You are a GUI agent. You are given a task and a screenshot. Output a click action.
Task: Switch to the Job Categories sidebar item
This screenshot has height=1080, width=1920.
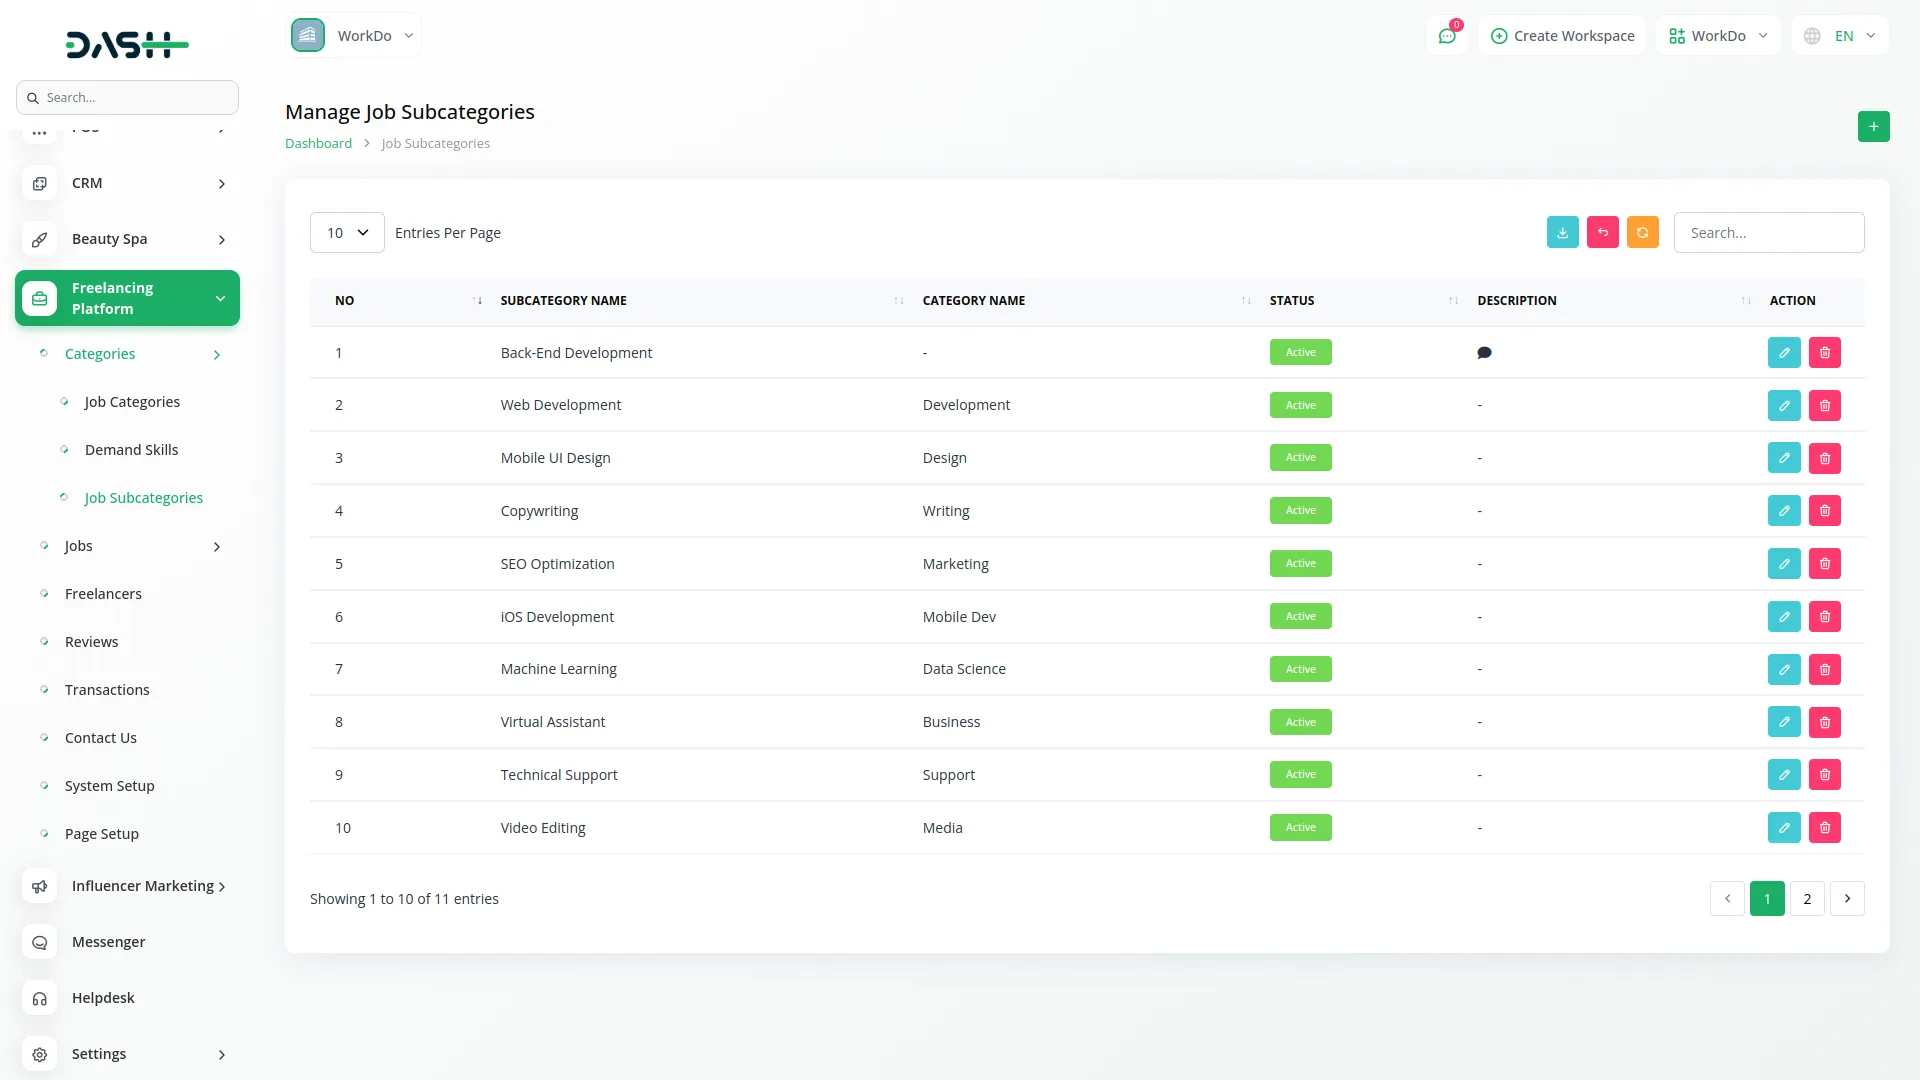click(x=132, y=401)
